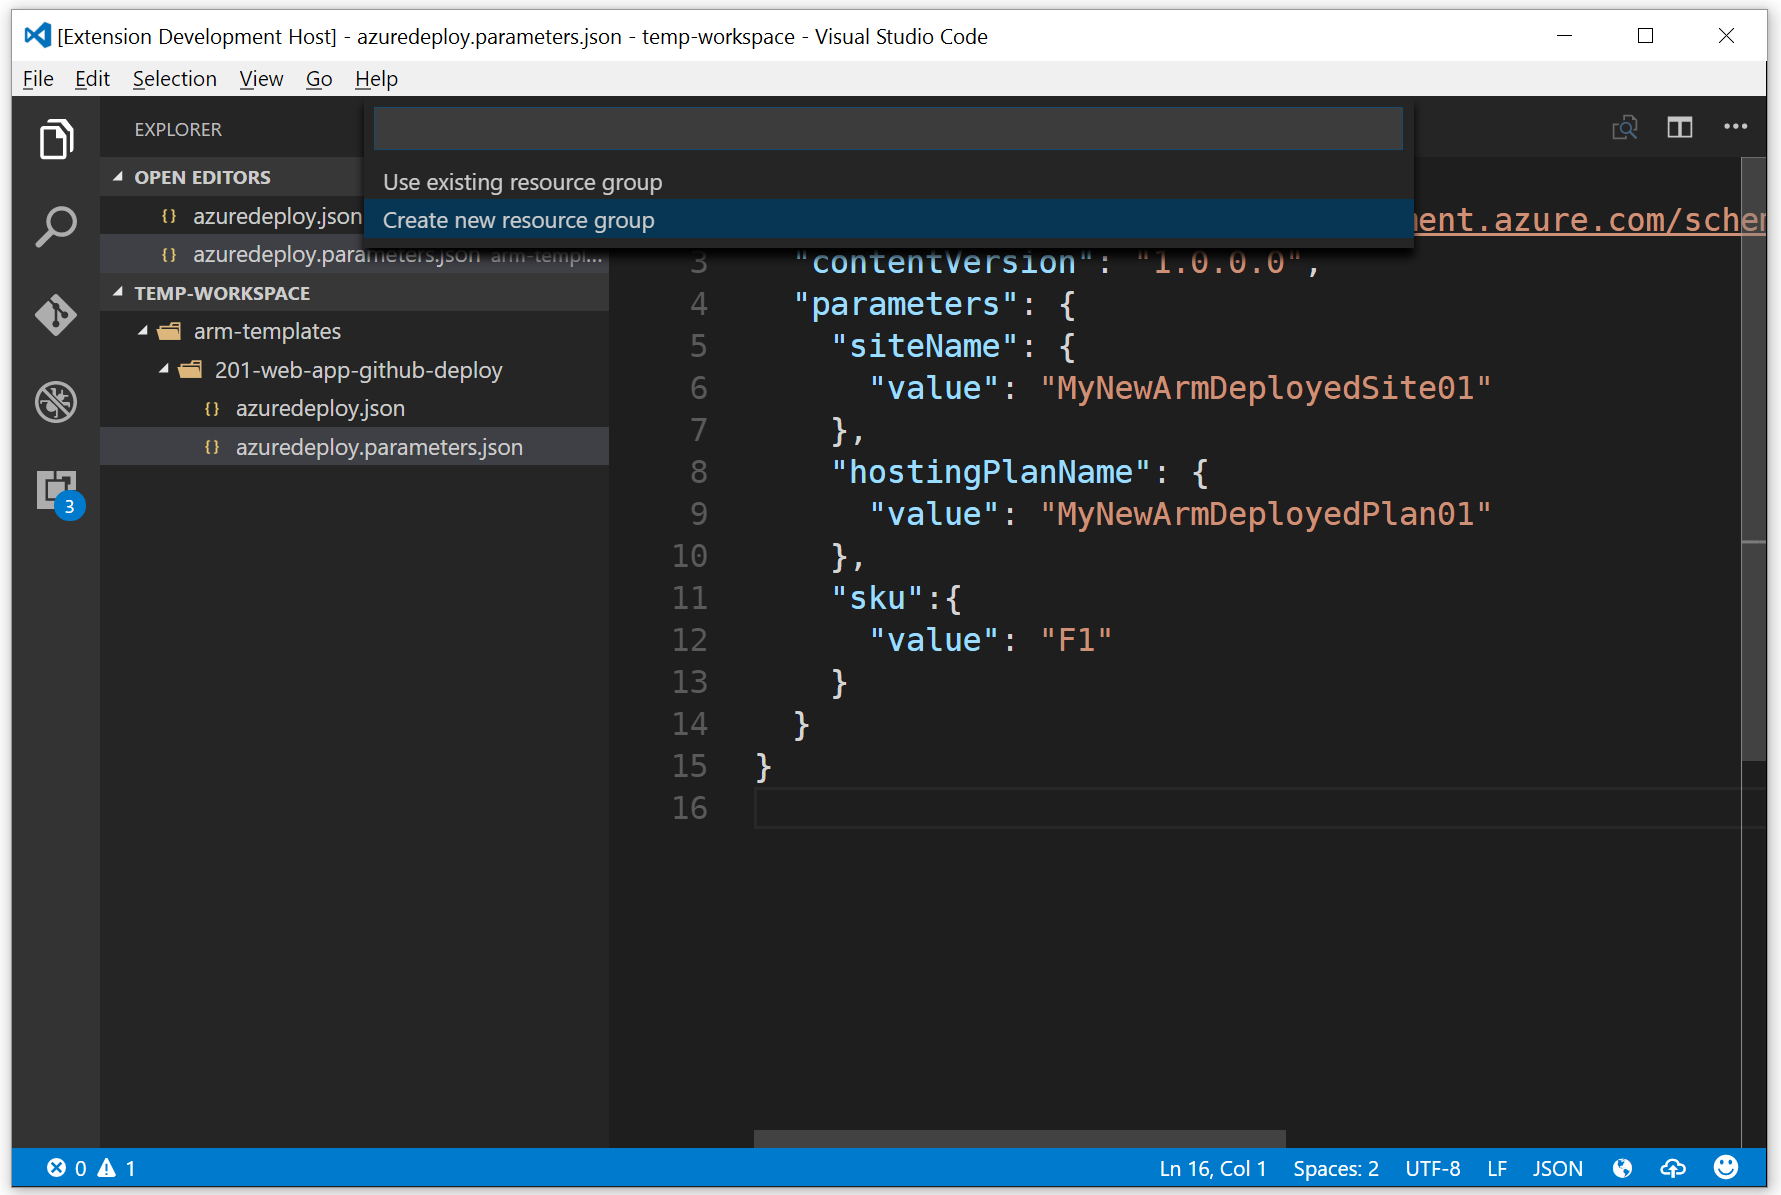The image size is (1781, 1195).
Task: Open the Debug view icon
Action: tap(56, 402)
